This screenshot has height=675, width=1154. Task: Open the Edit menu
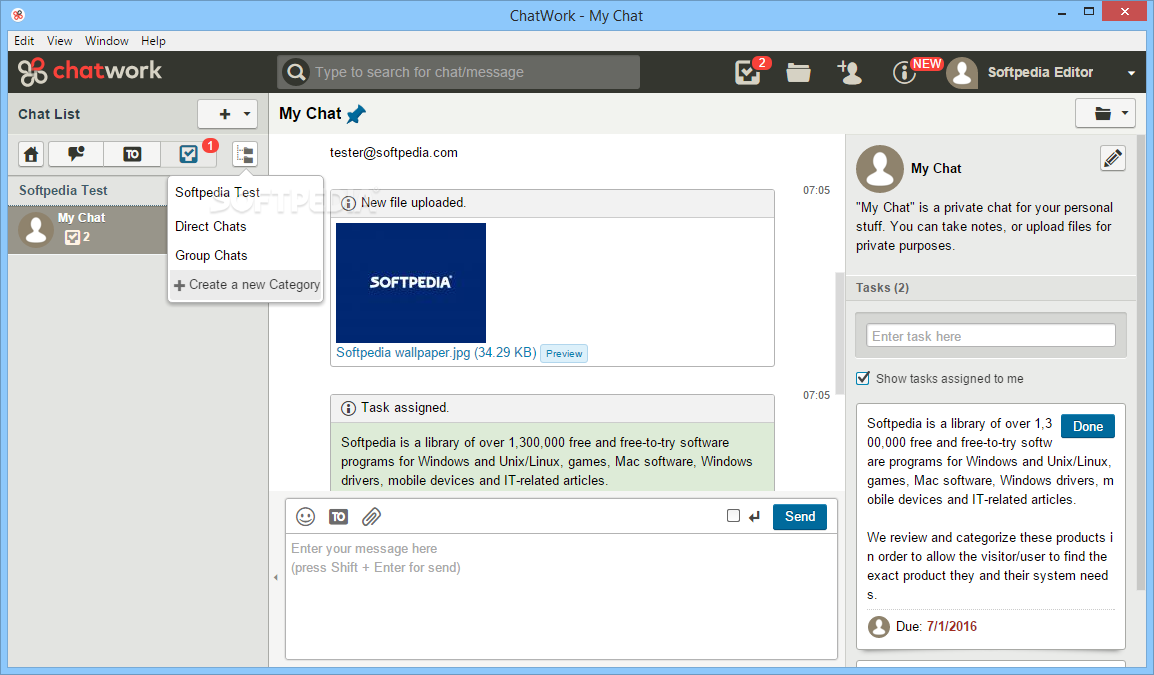(24, 40)
